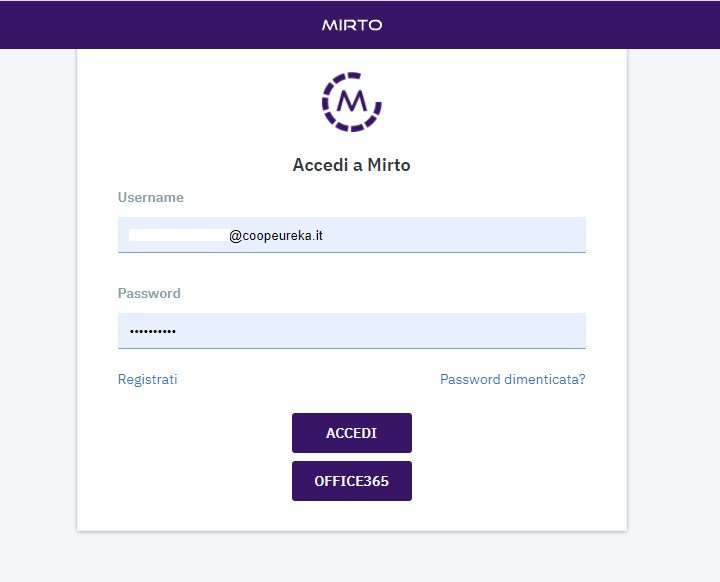This screenshot has width=720, height=582.
Task: Click blank card area below OFFICE365 button
Action: tap(352, 516)
